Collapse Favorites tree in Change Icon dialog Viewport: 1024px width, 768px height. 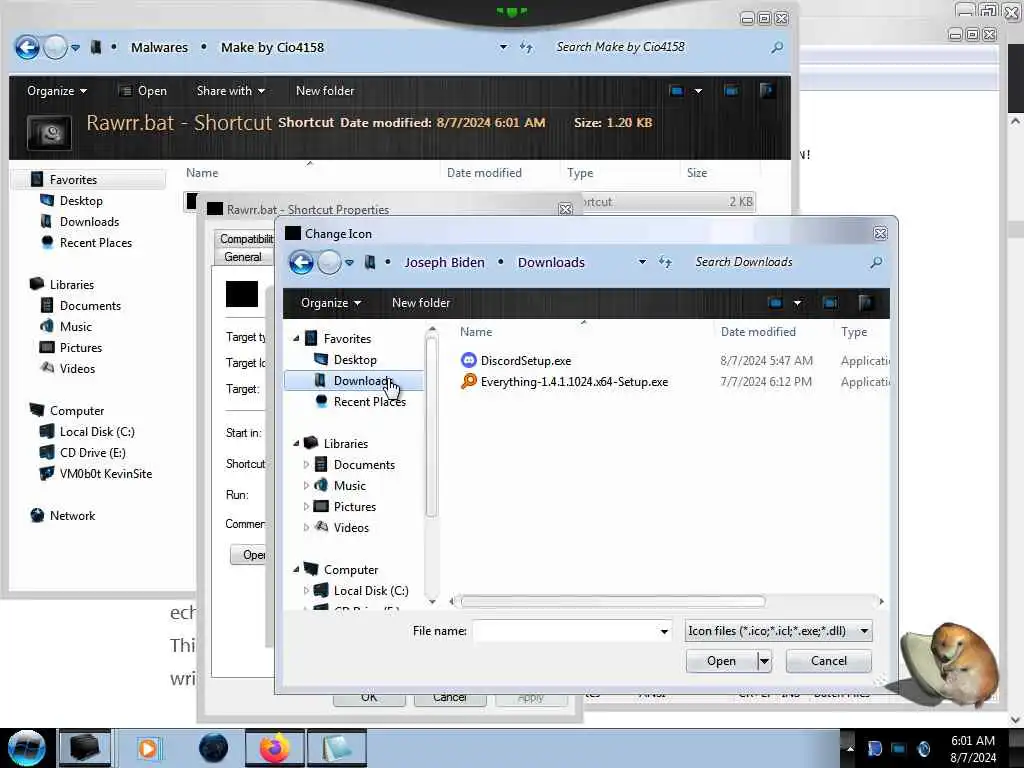click(x=296, y=338)
